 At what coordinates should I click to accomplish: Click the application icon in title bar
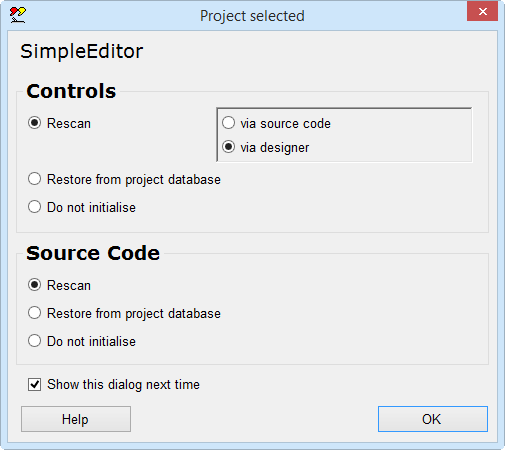17,15
